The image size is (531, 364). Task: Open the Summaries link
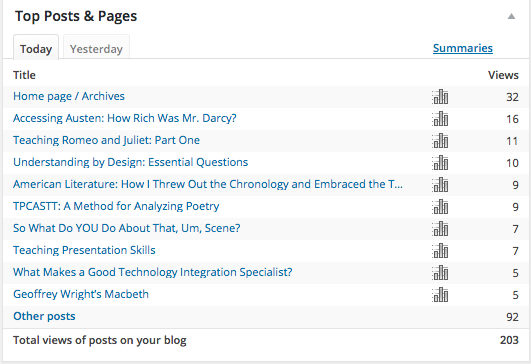(x=463, y=48)
